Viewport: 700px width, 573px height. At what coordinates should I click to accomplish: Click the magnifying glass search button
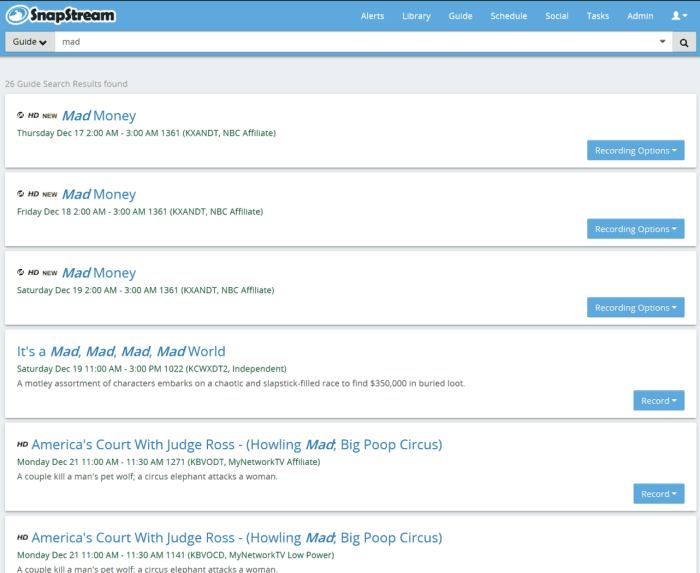pos(683,42)
